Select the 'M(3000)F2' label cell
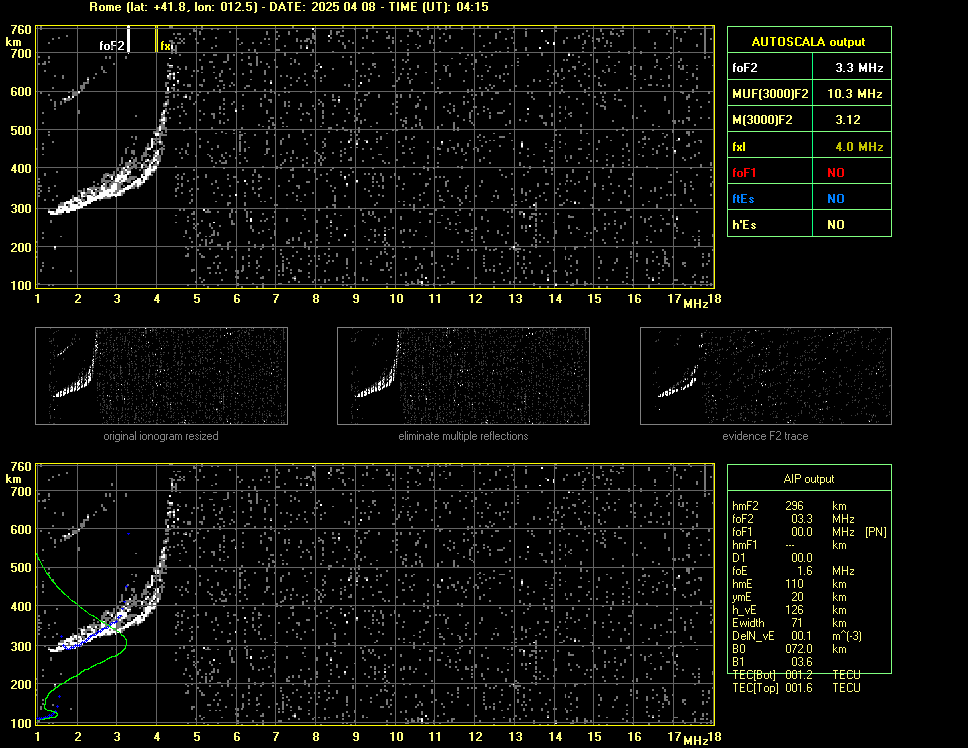Screen dimensions: 968x748 (x=770, y=120)
